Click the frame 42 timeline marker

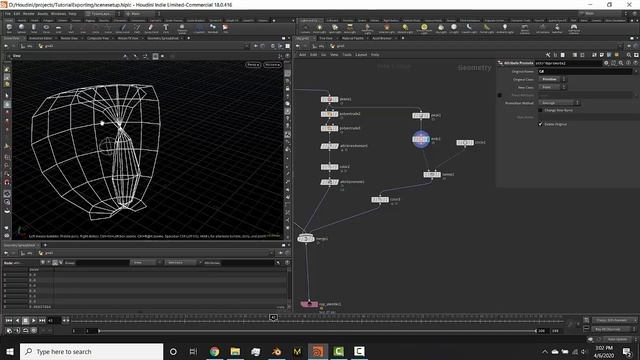(x=273, y=317)
